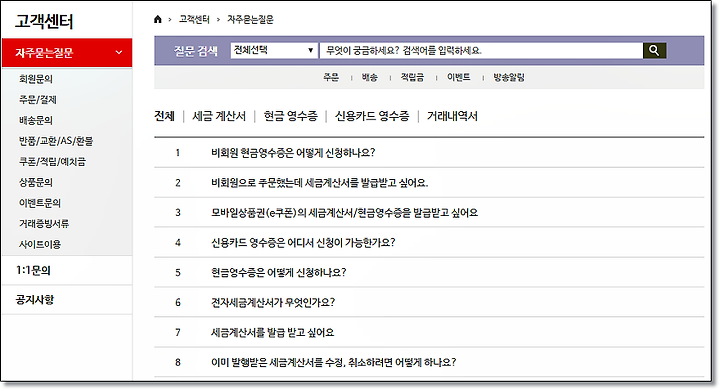Viewport: 720px width, 390px height.
Task: Open question 현금영수증은 어떻게 신청하나요?
Action: coord(279,272)
